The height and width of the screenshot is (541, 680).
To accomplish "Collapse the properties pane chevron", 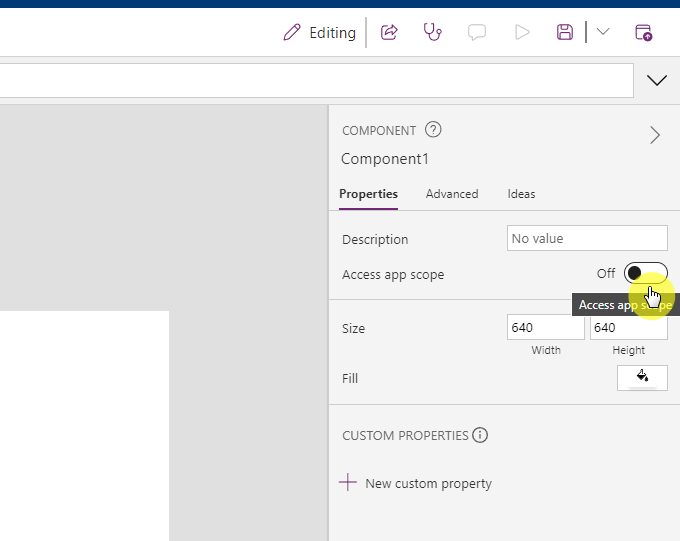I will (x=655, y=135).
